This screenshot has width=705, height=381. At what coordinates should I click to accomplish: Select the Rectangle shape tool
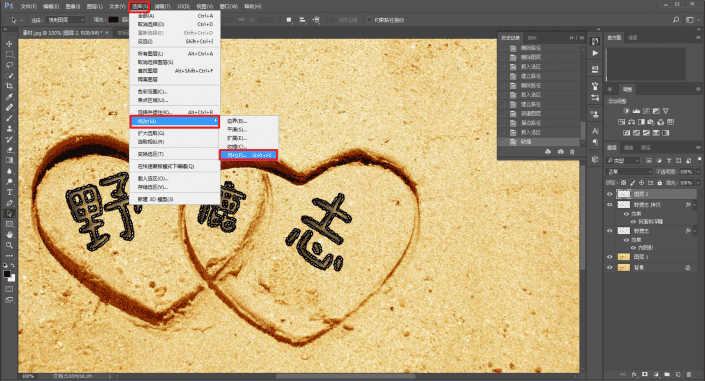(x=9, y=224)
